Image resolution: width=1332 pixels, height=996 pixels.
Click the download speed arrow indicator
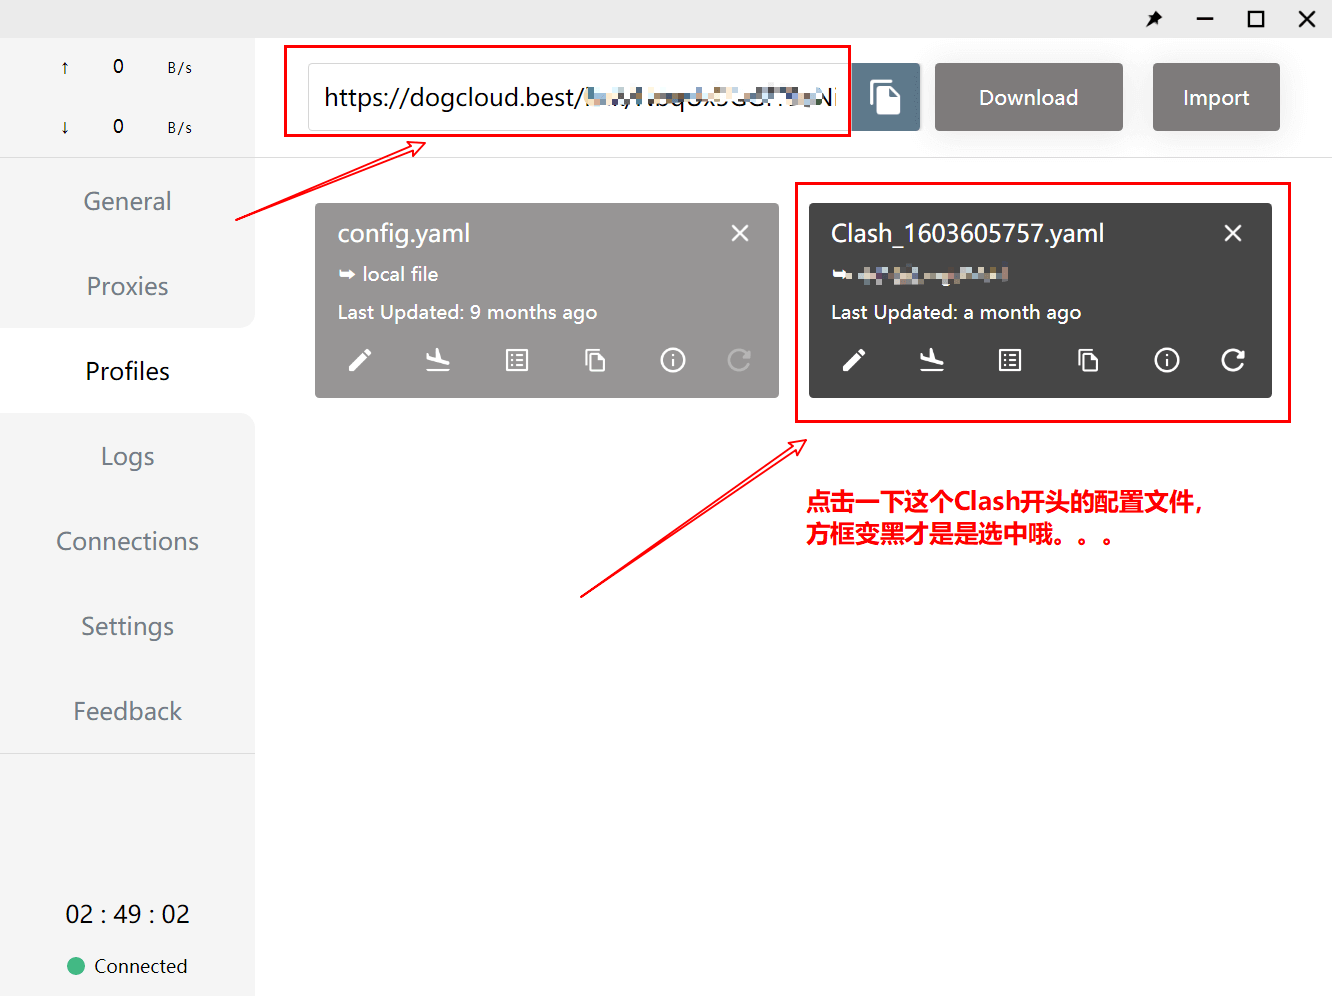65,127
